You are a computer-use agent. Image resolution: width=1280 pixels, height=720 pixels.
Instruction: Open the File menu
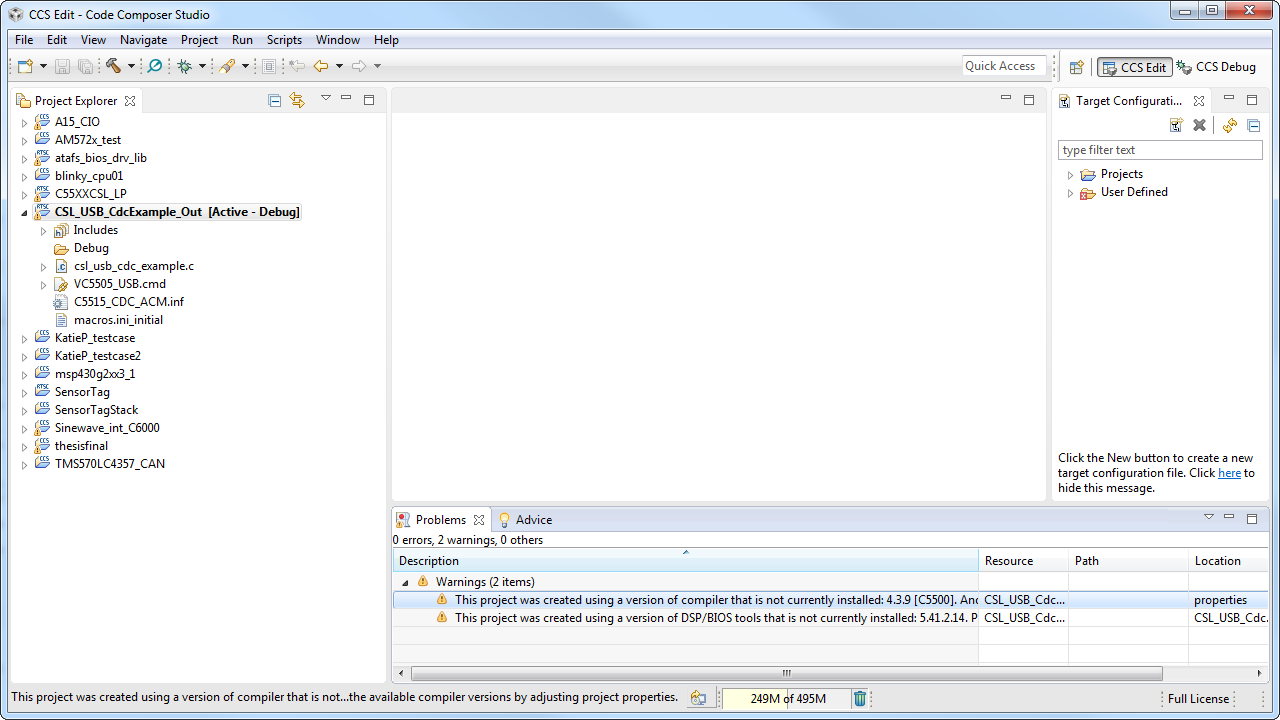pyautogui.click(x=24, y=40)
